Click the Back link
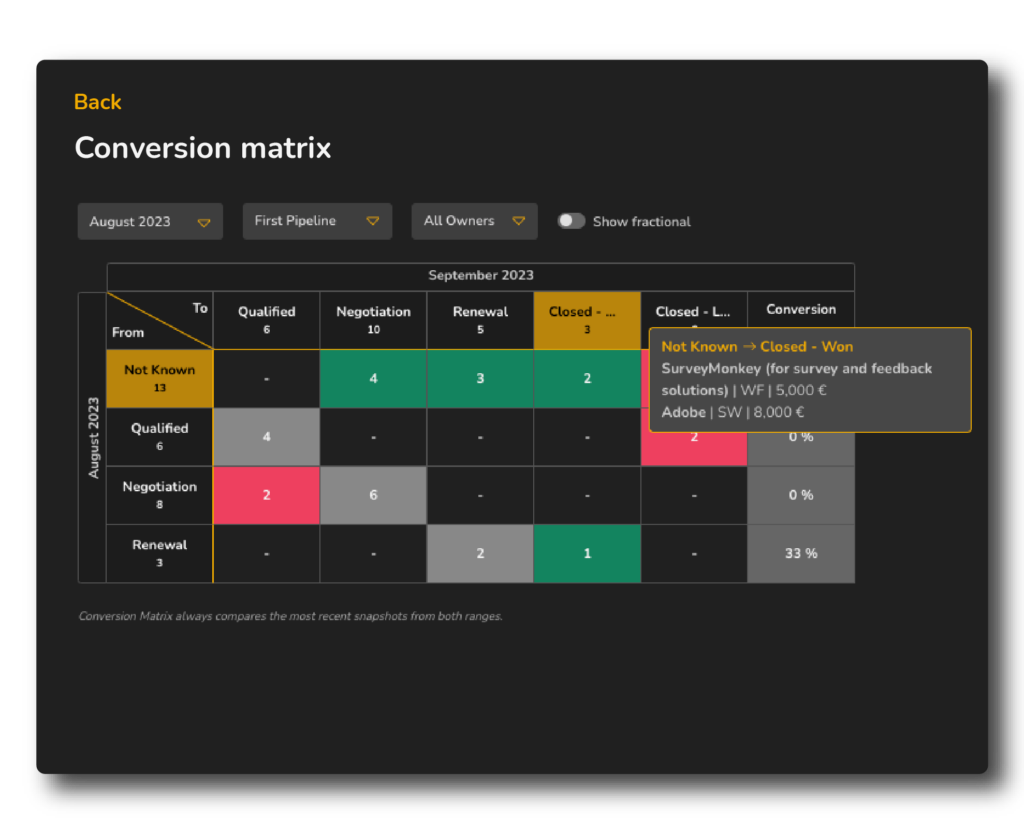The height and width of the screenshot is (834, 1024). coord(97,102)
